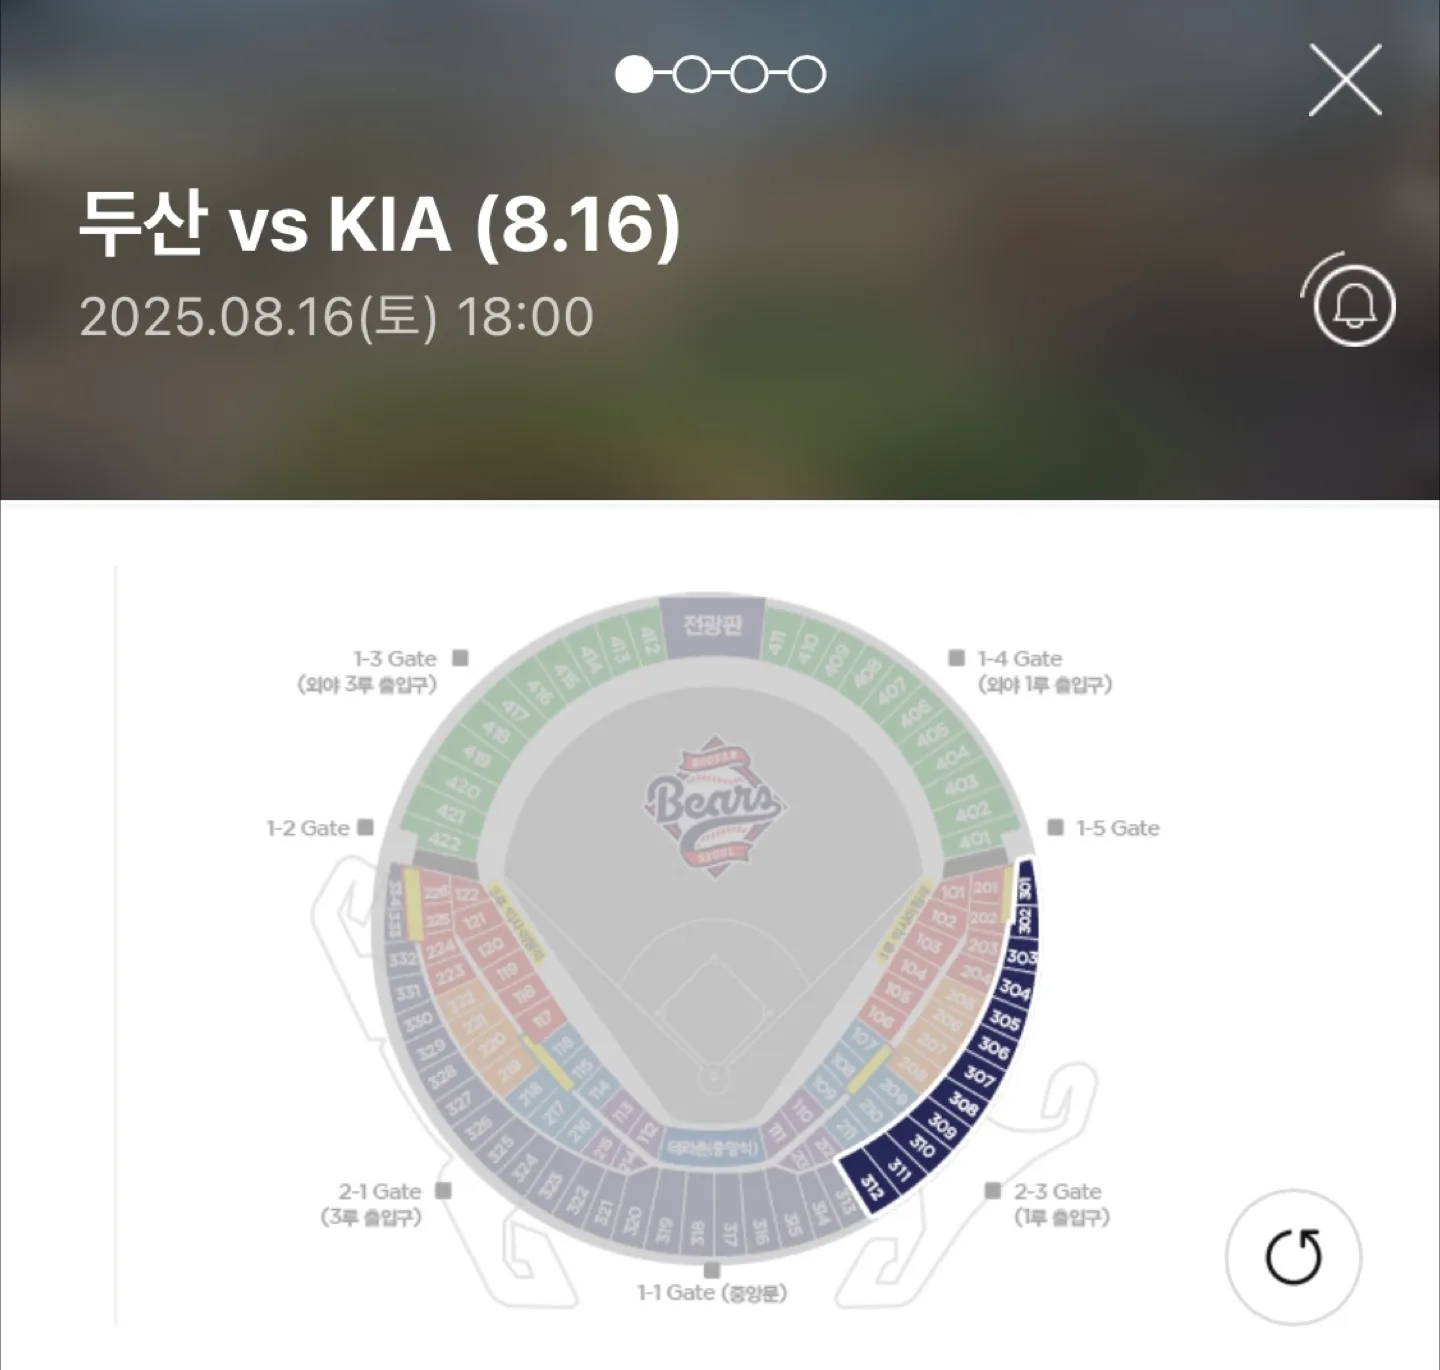Screen dimensions: 1440x1370
Task: Select the first step indicator dot
Action: (x=633, y=74)
